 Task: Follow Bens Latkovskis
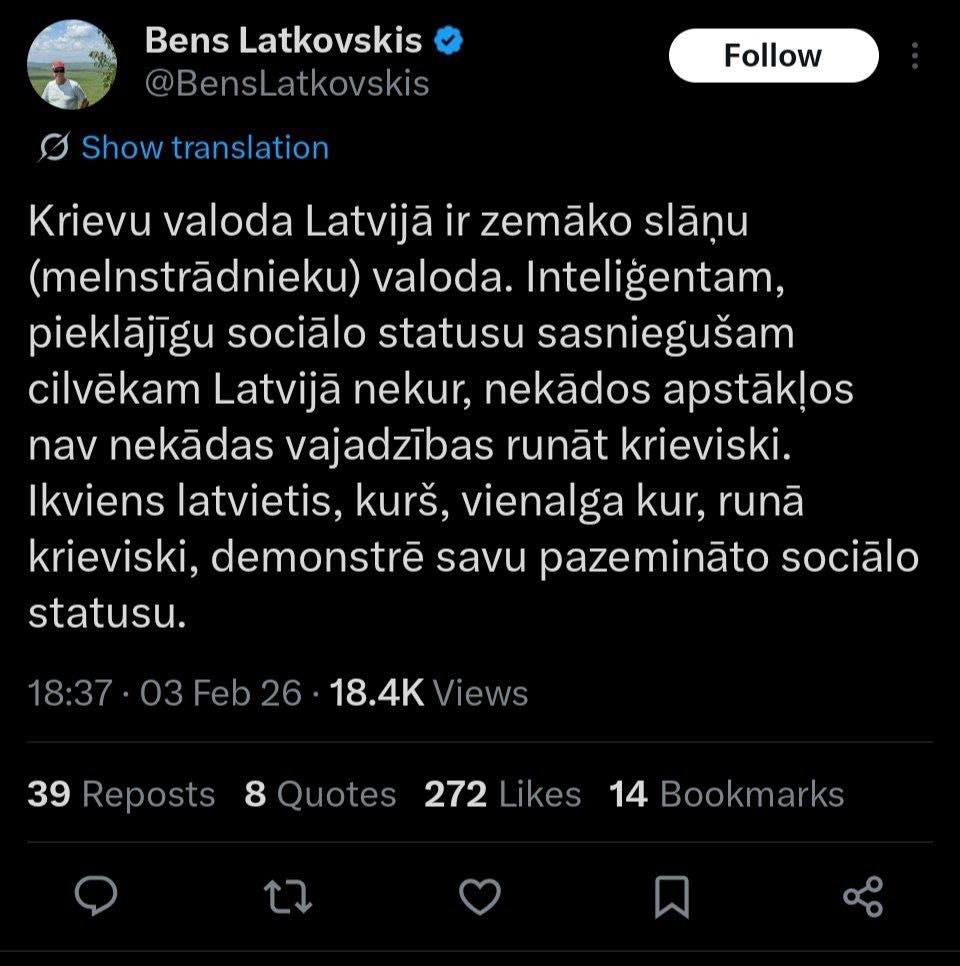pos(773,56)
